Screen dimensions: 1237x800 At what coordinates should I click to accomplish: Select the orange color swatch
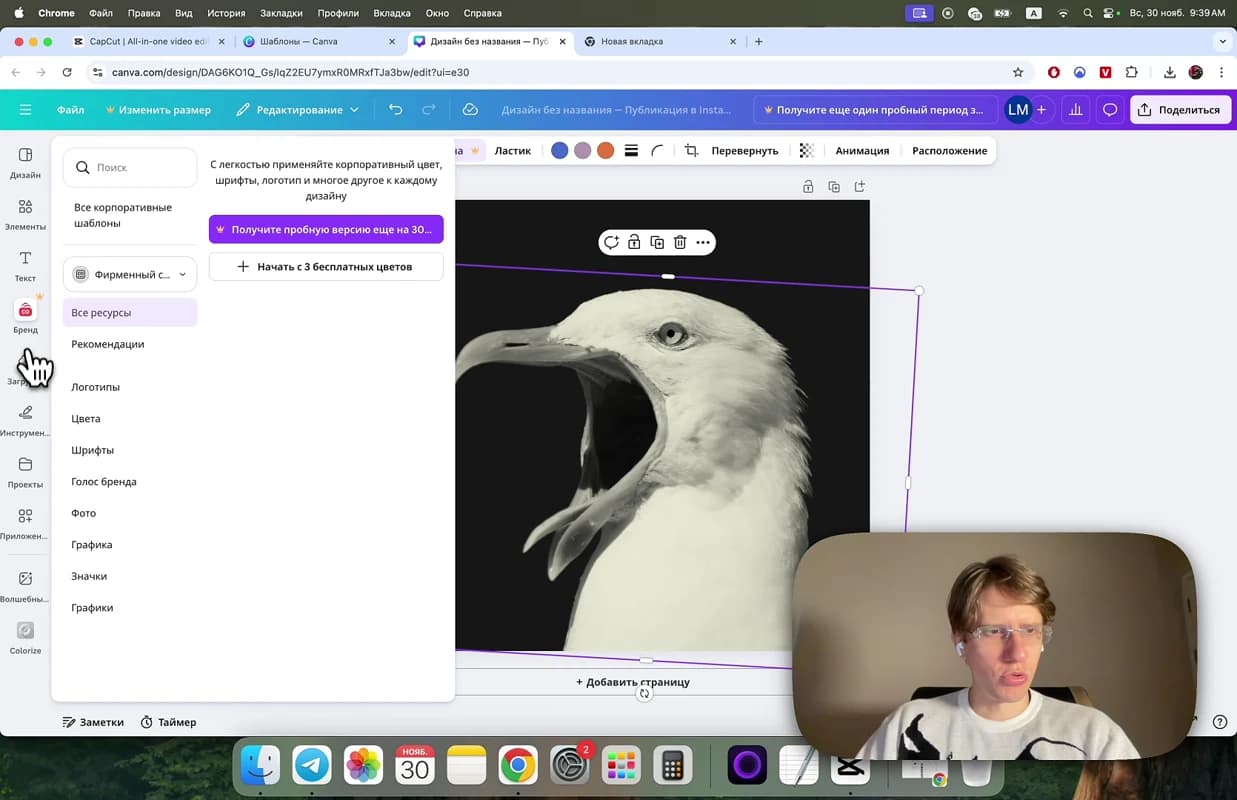(605, 151)
